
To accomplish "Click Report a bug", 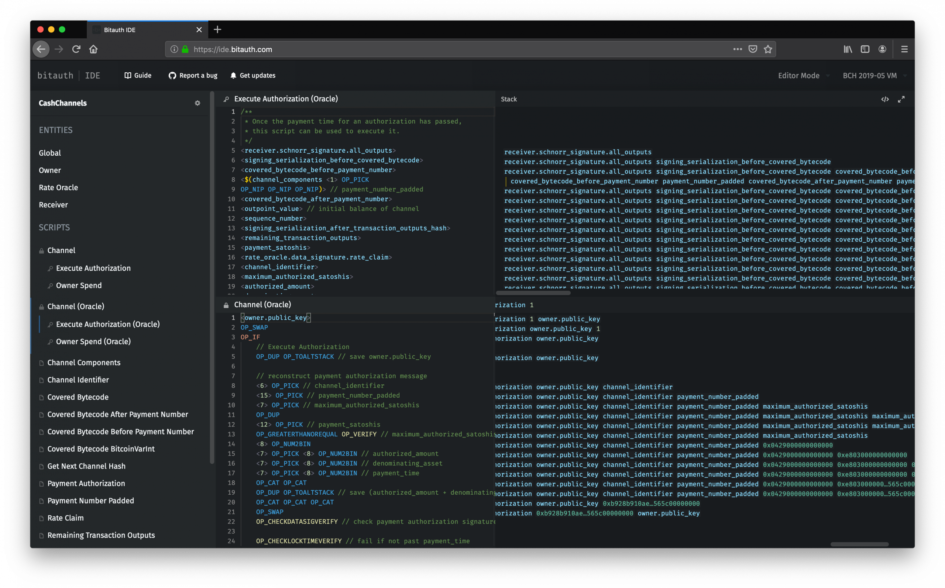I will [x=193, y=75].
